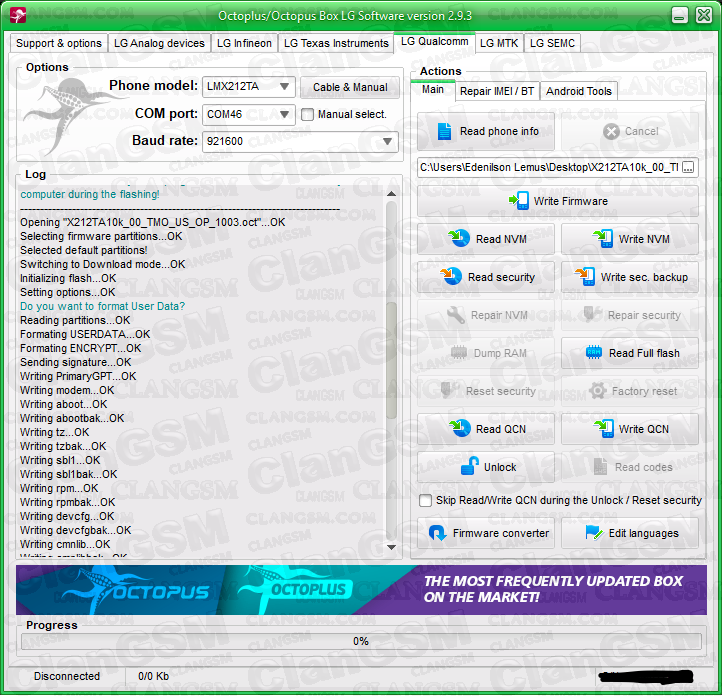This screenshot has width=722, height=696.
Task: Click log line Writing modem...OK
Action: 67,390
